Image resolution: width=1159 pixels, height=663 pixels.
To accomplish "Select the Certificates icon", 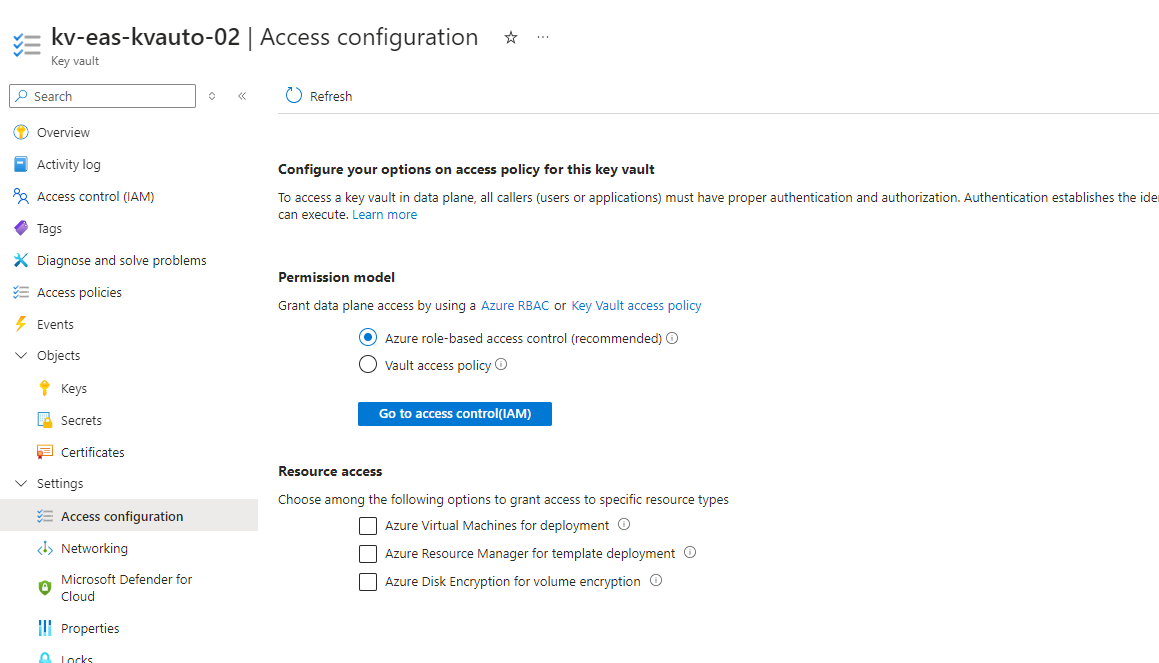I will [x=45, y=452].
